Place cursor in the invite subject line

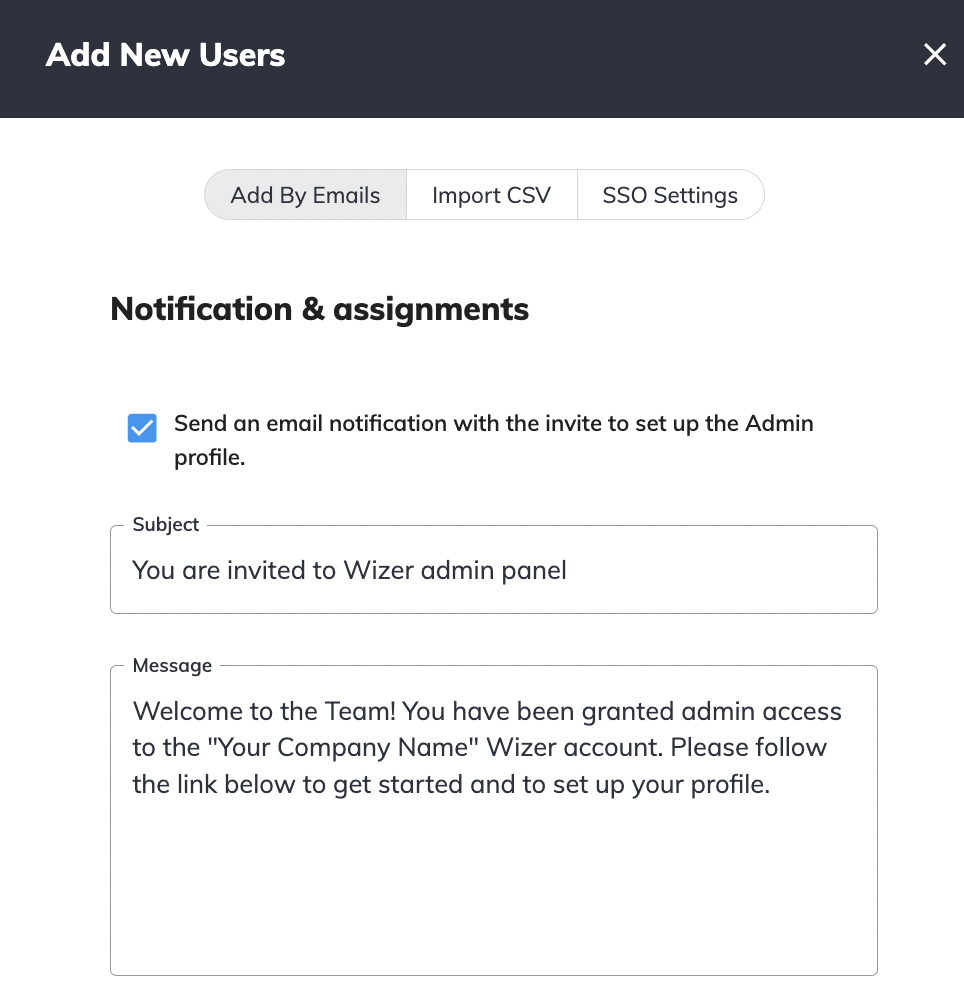[x=494, y=569]
